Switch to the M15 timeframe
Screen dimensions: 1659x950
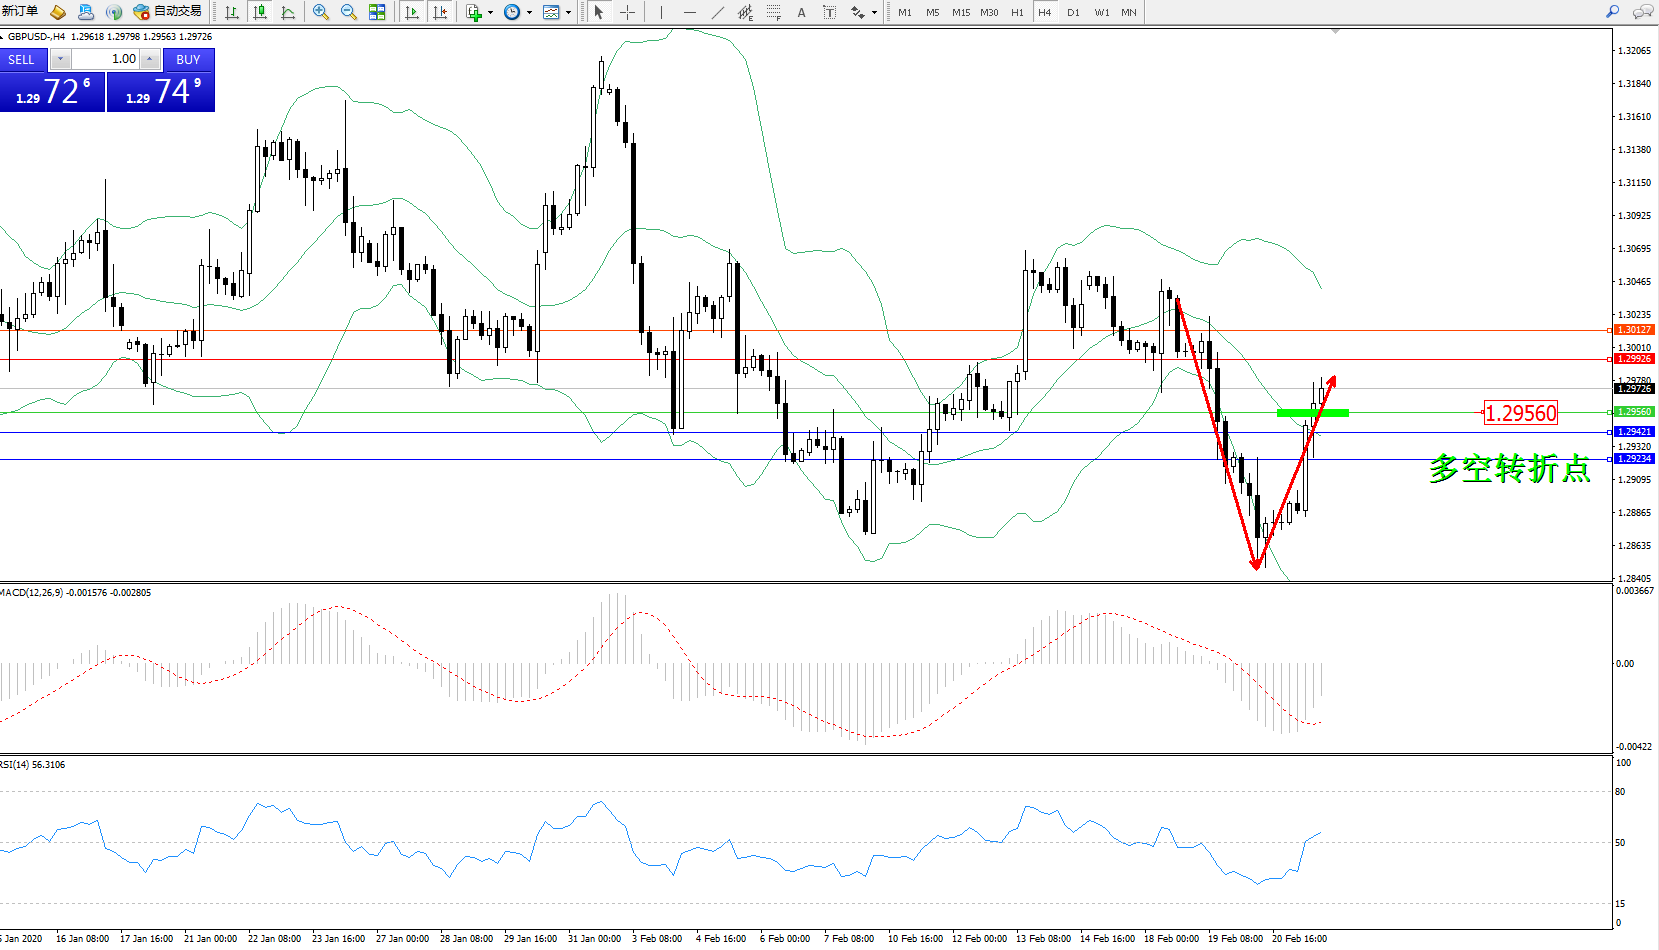(960, 12)
